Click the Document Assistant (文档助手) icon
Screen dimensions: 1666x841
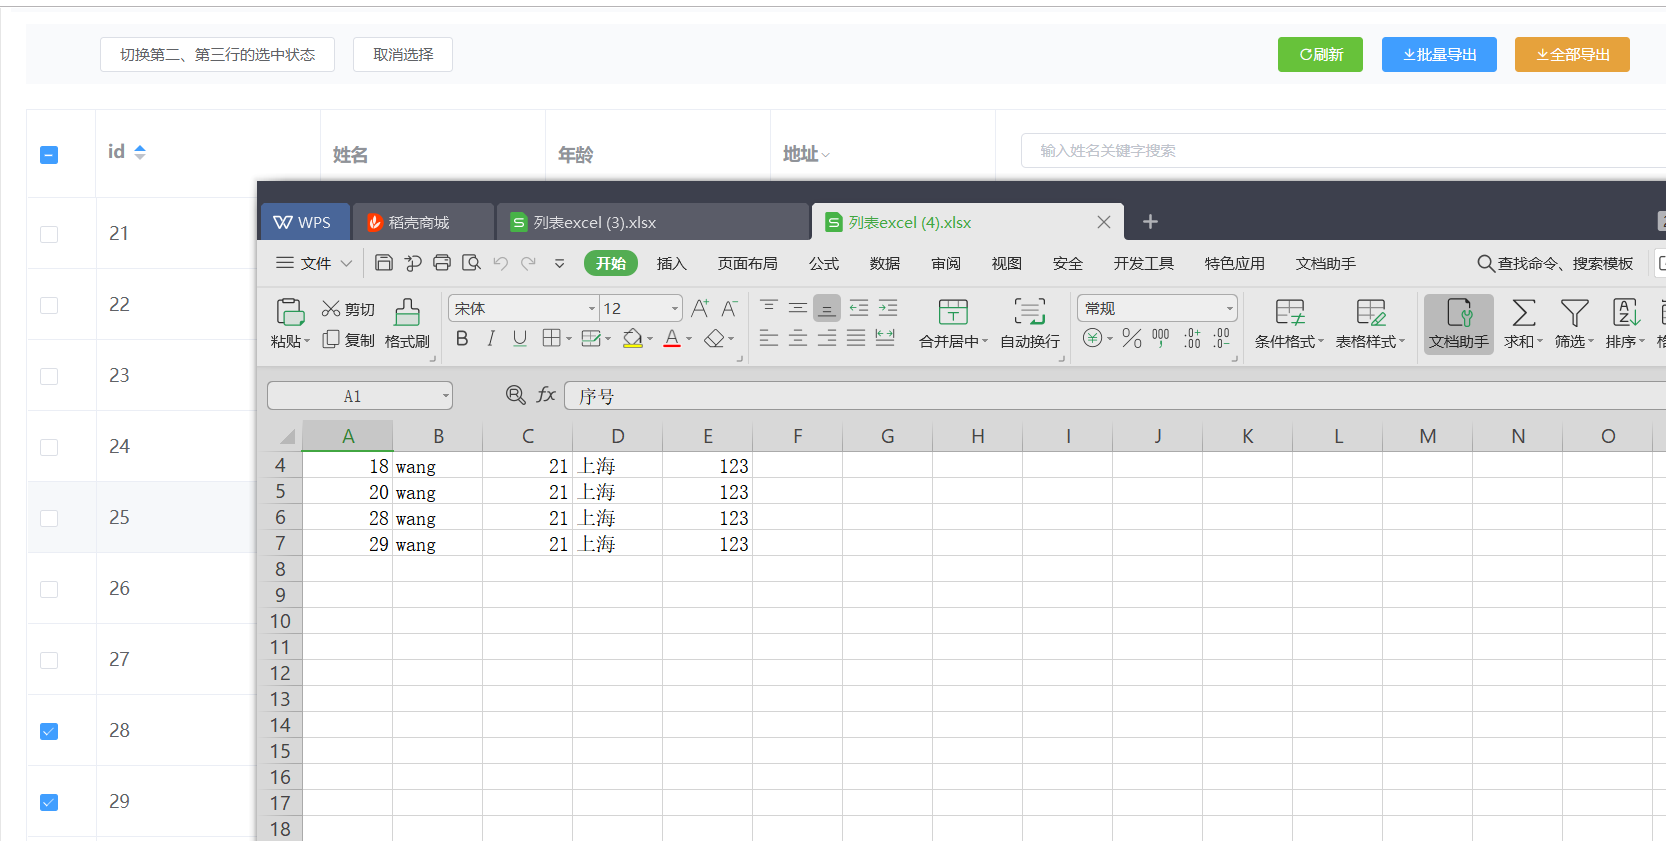1459,312
